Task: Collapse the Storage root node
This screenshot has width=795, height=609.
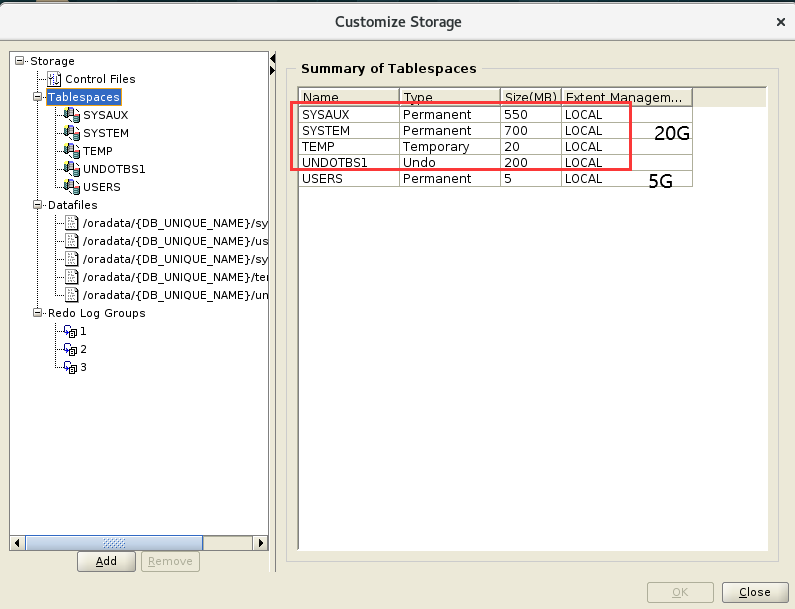Action: (20, 61)
